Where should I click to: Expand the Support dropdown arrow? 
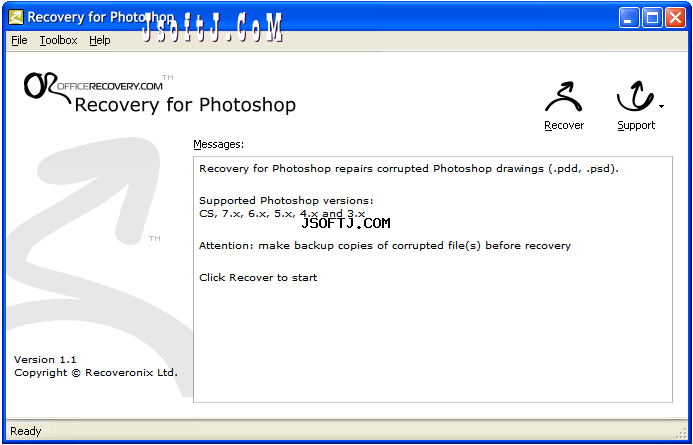point(661,106)
